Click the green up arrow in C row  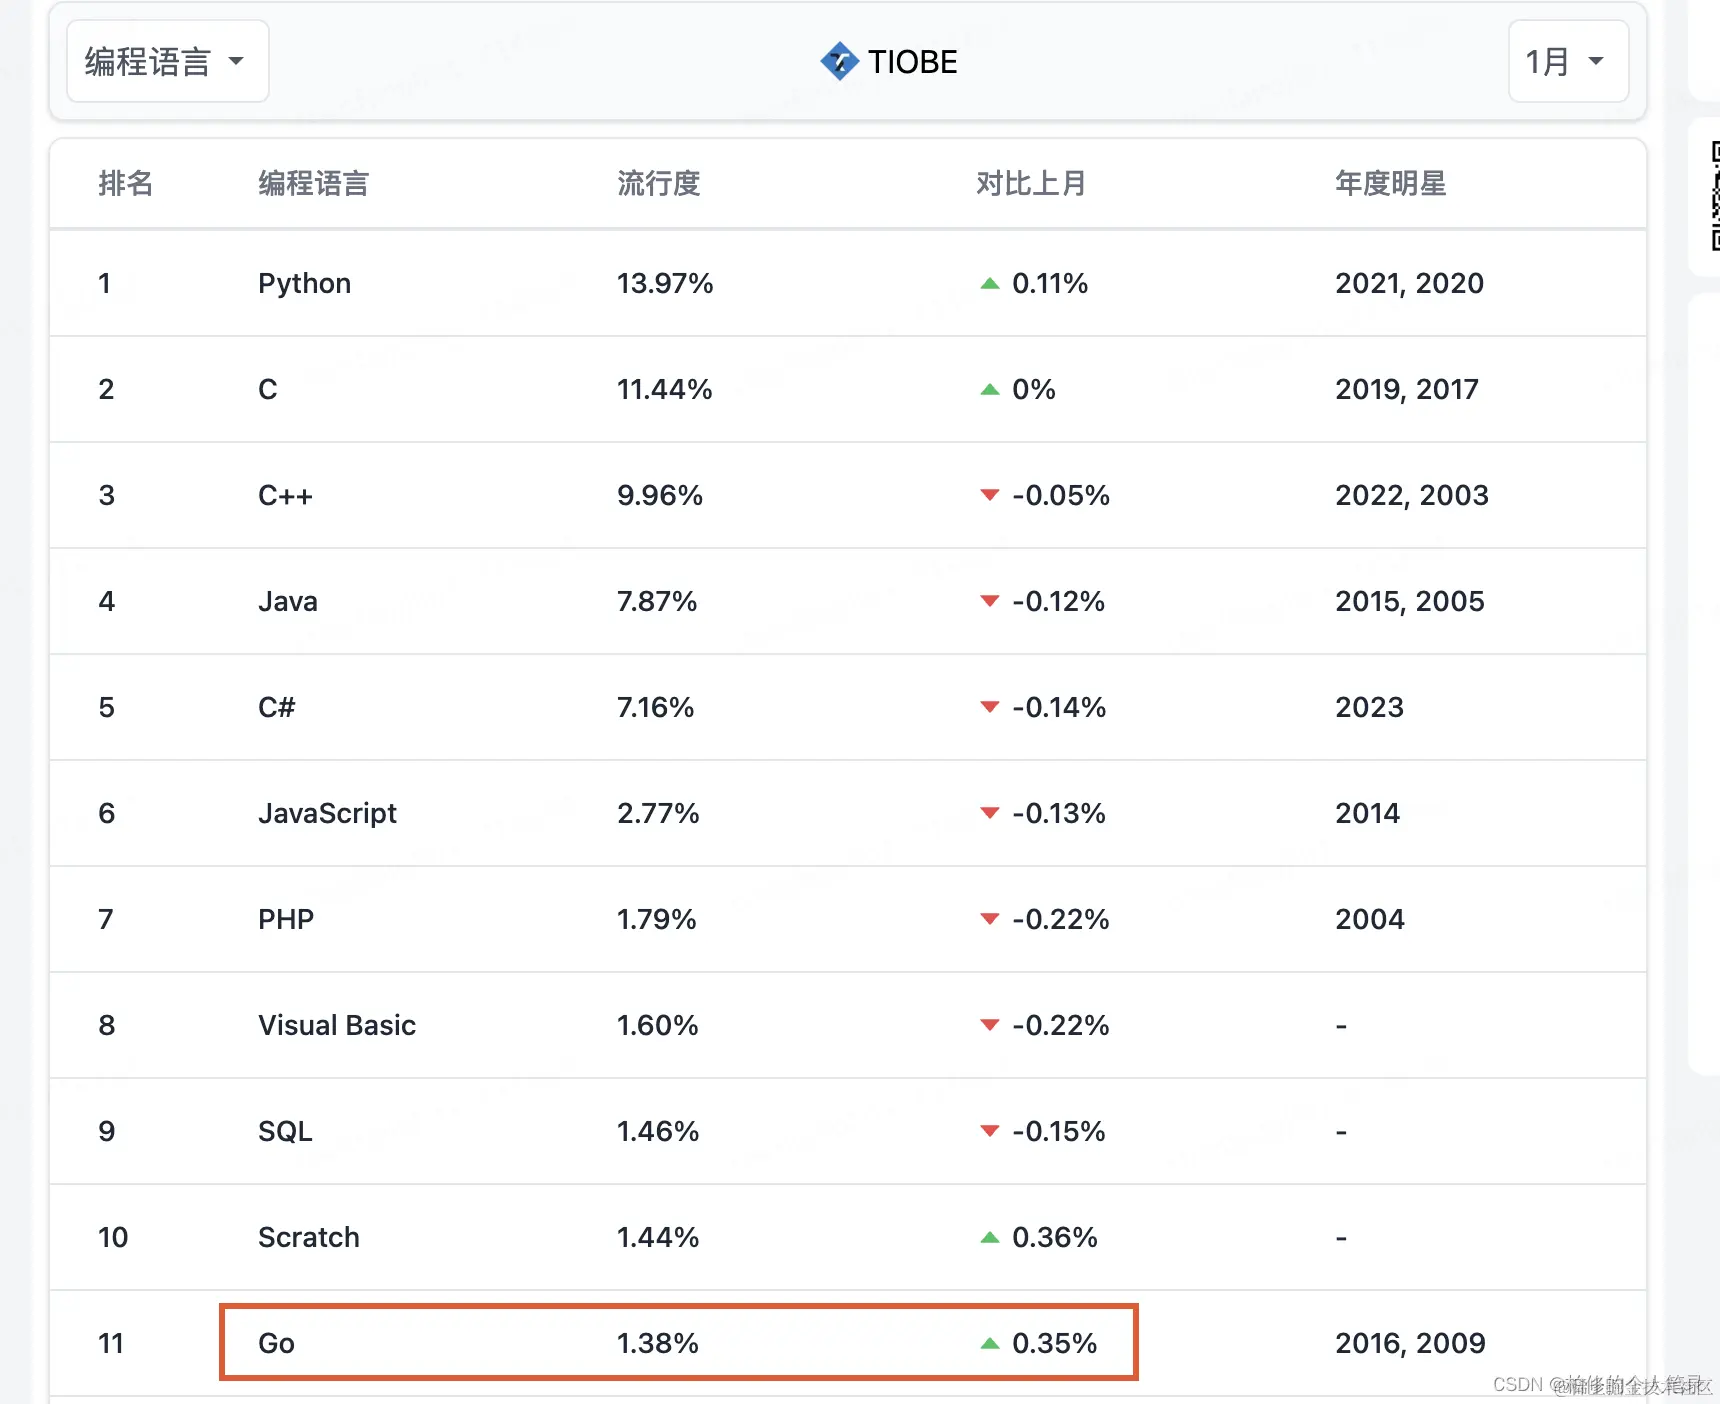click(990, 390)
